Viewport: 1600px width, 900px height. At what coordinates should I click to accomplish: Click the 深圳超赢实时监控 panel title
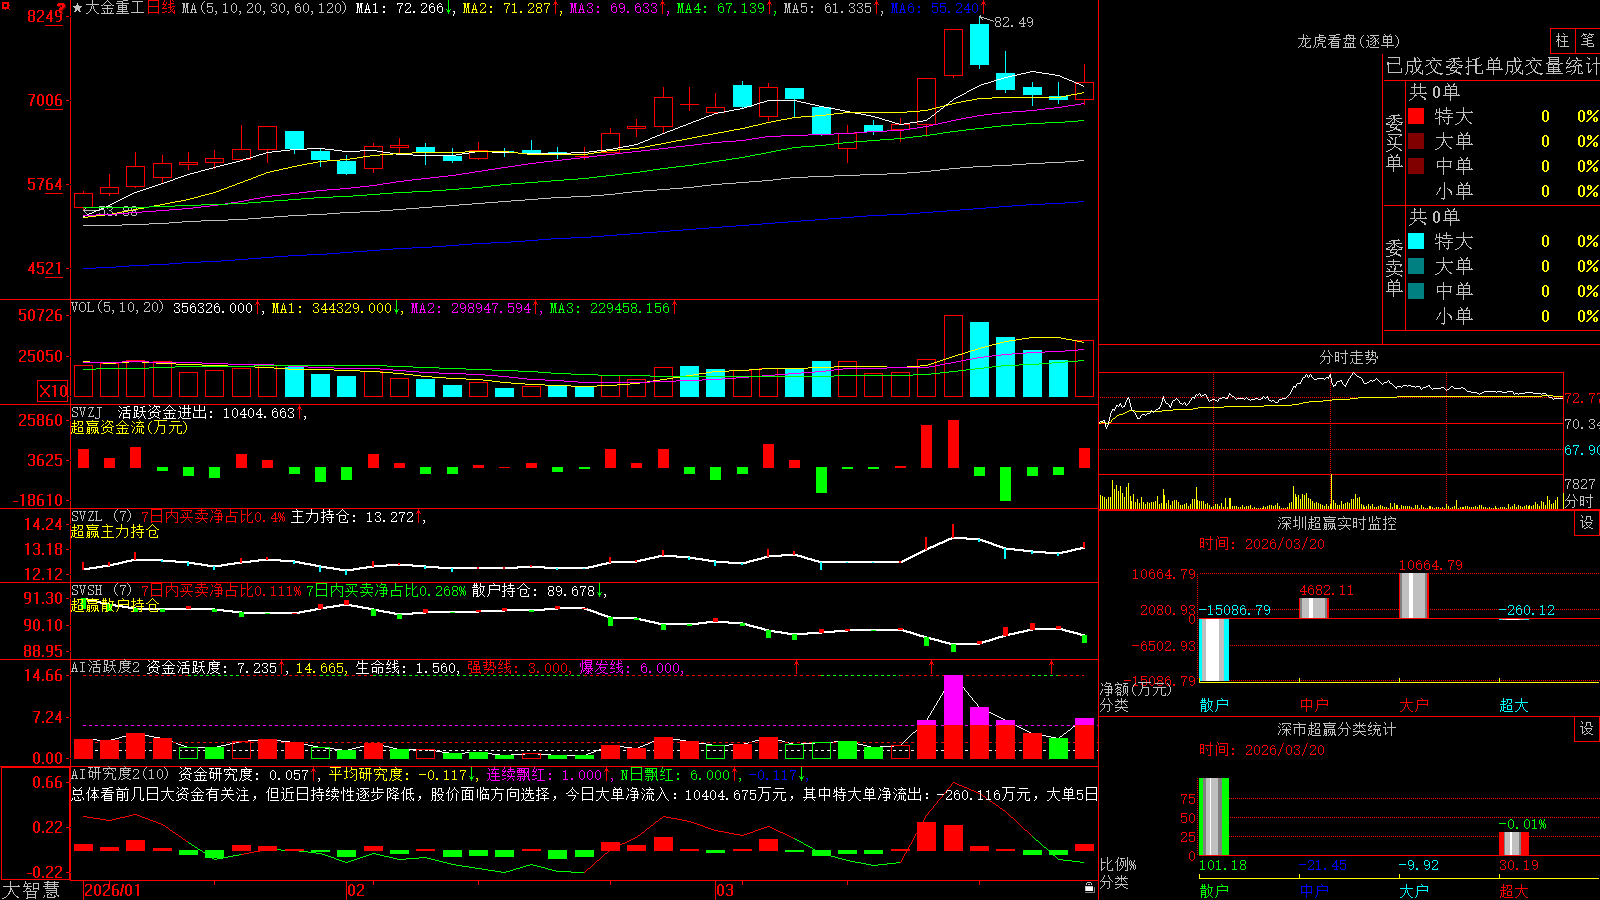click(1337, 523)
